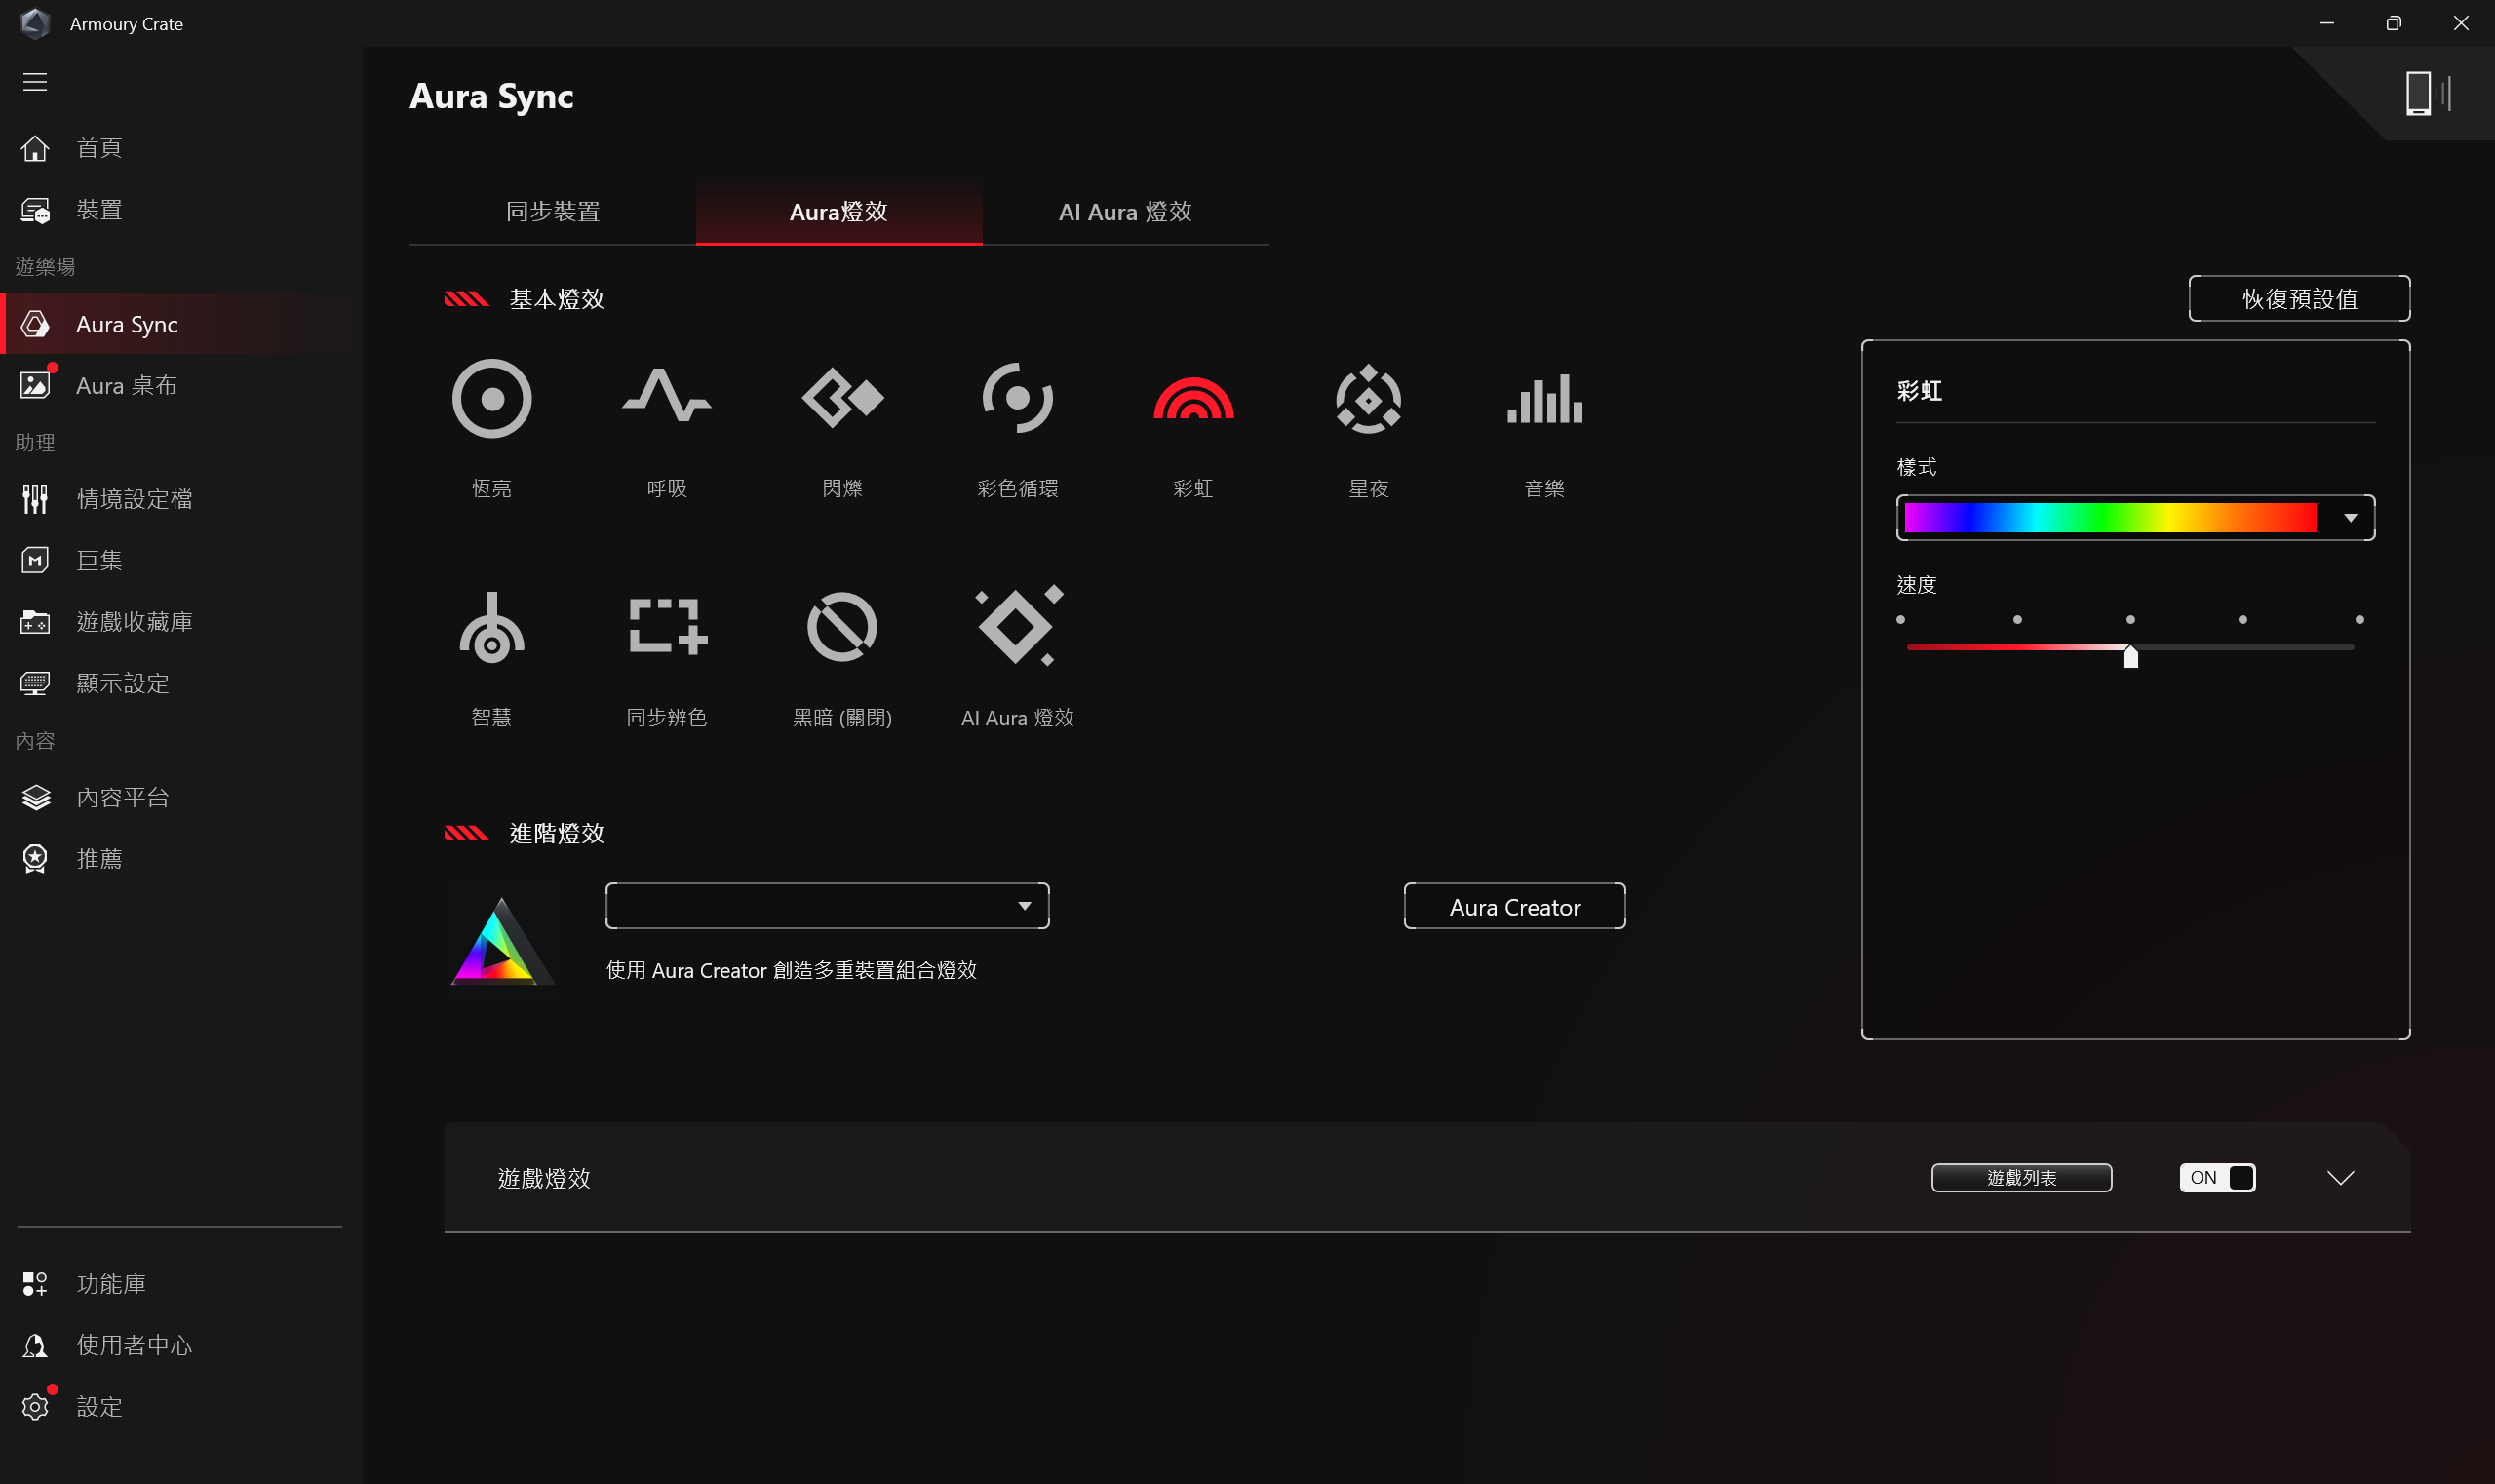2495x1484 pixels.
Task: Open 功能庫 feature library in the sidebar
Action: [180, 1284]
